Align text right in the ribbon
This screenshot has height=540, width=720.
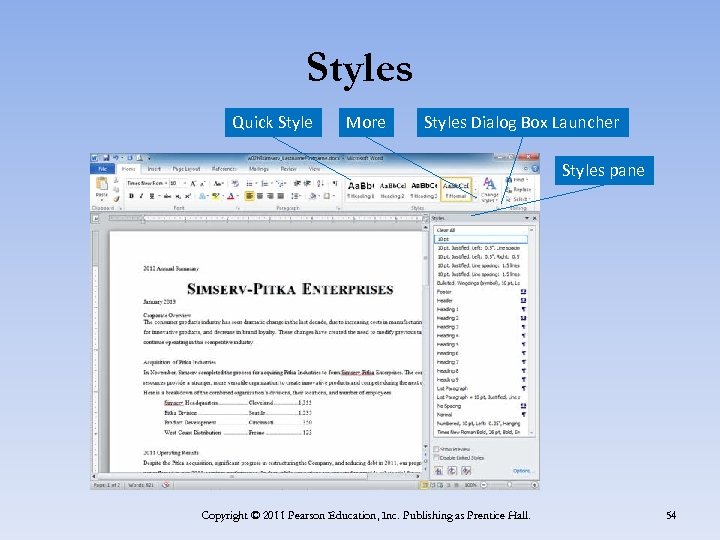point(270,196)
